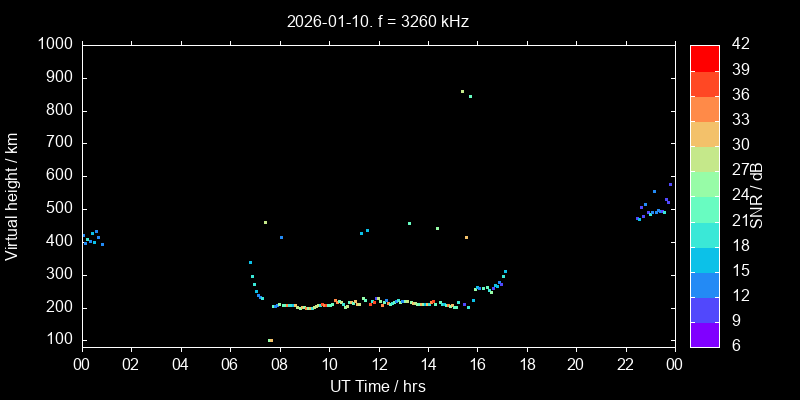This screenshot has width=800, height=400.
Task: Select the 06 hour tick on the time axis
Action: (230, 364)
